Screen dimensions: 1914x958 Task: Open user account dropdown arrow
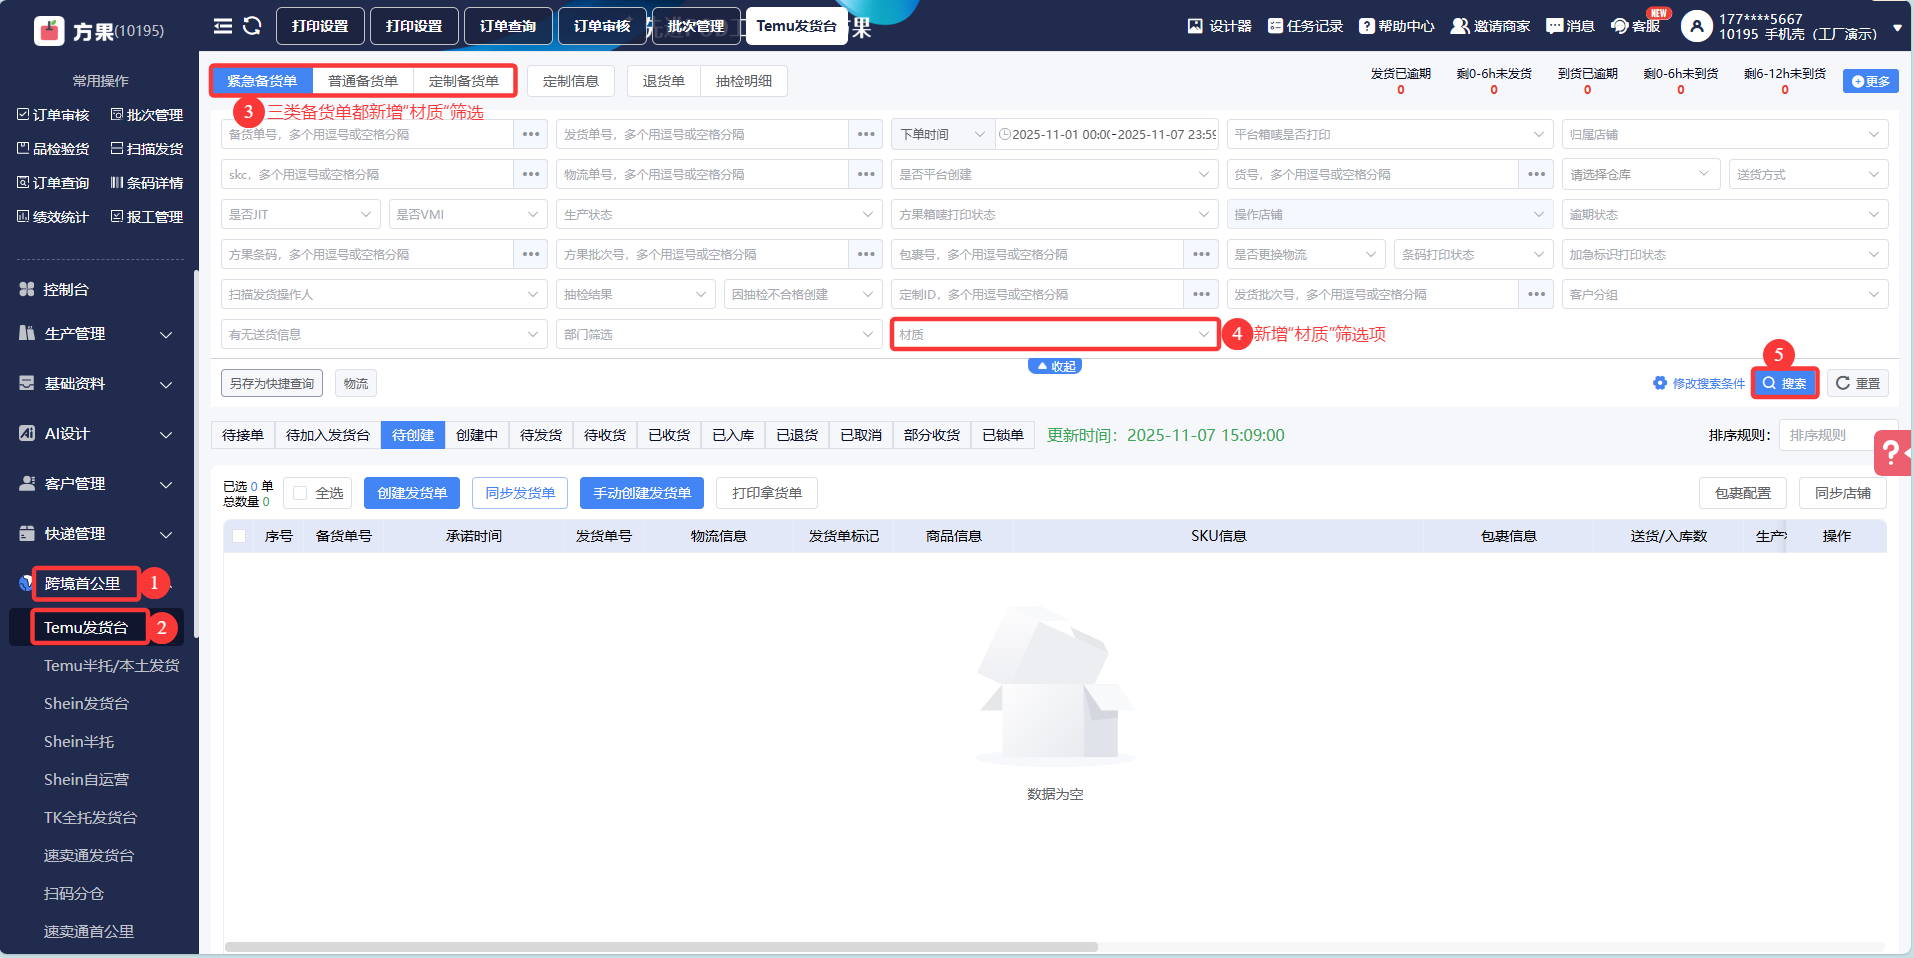(x=1897, y=28)
